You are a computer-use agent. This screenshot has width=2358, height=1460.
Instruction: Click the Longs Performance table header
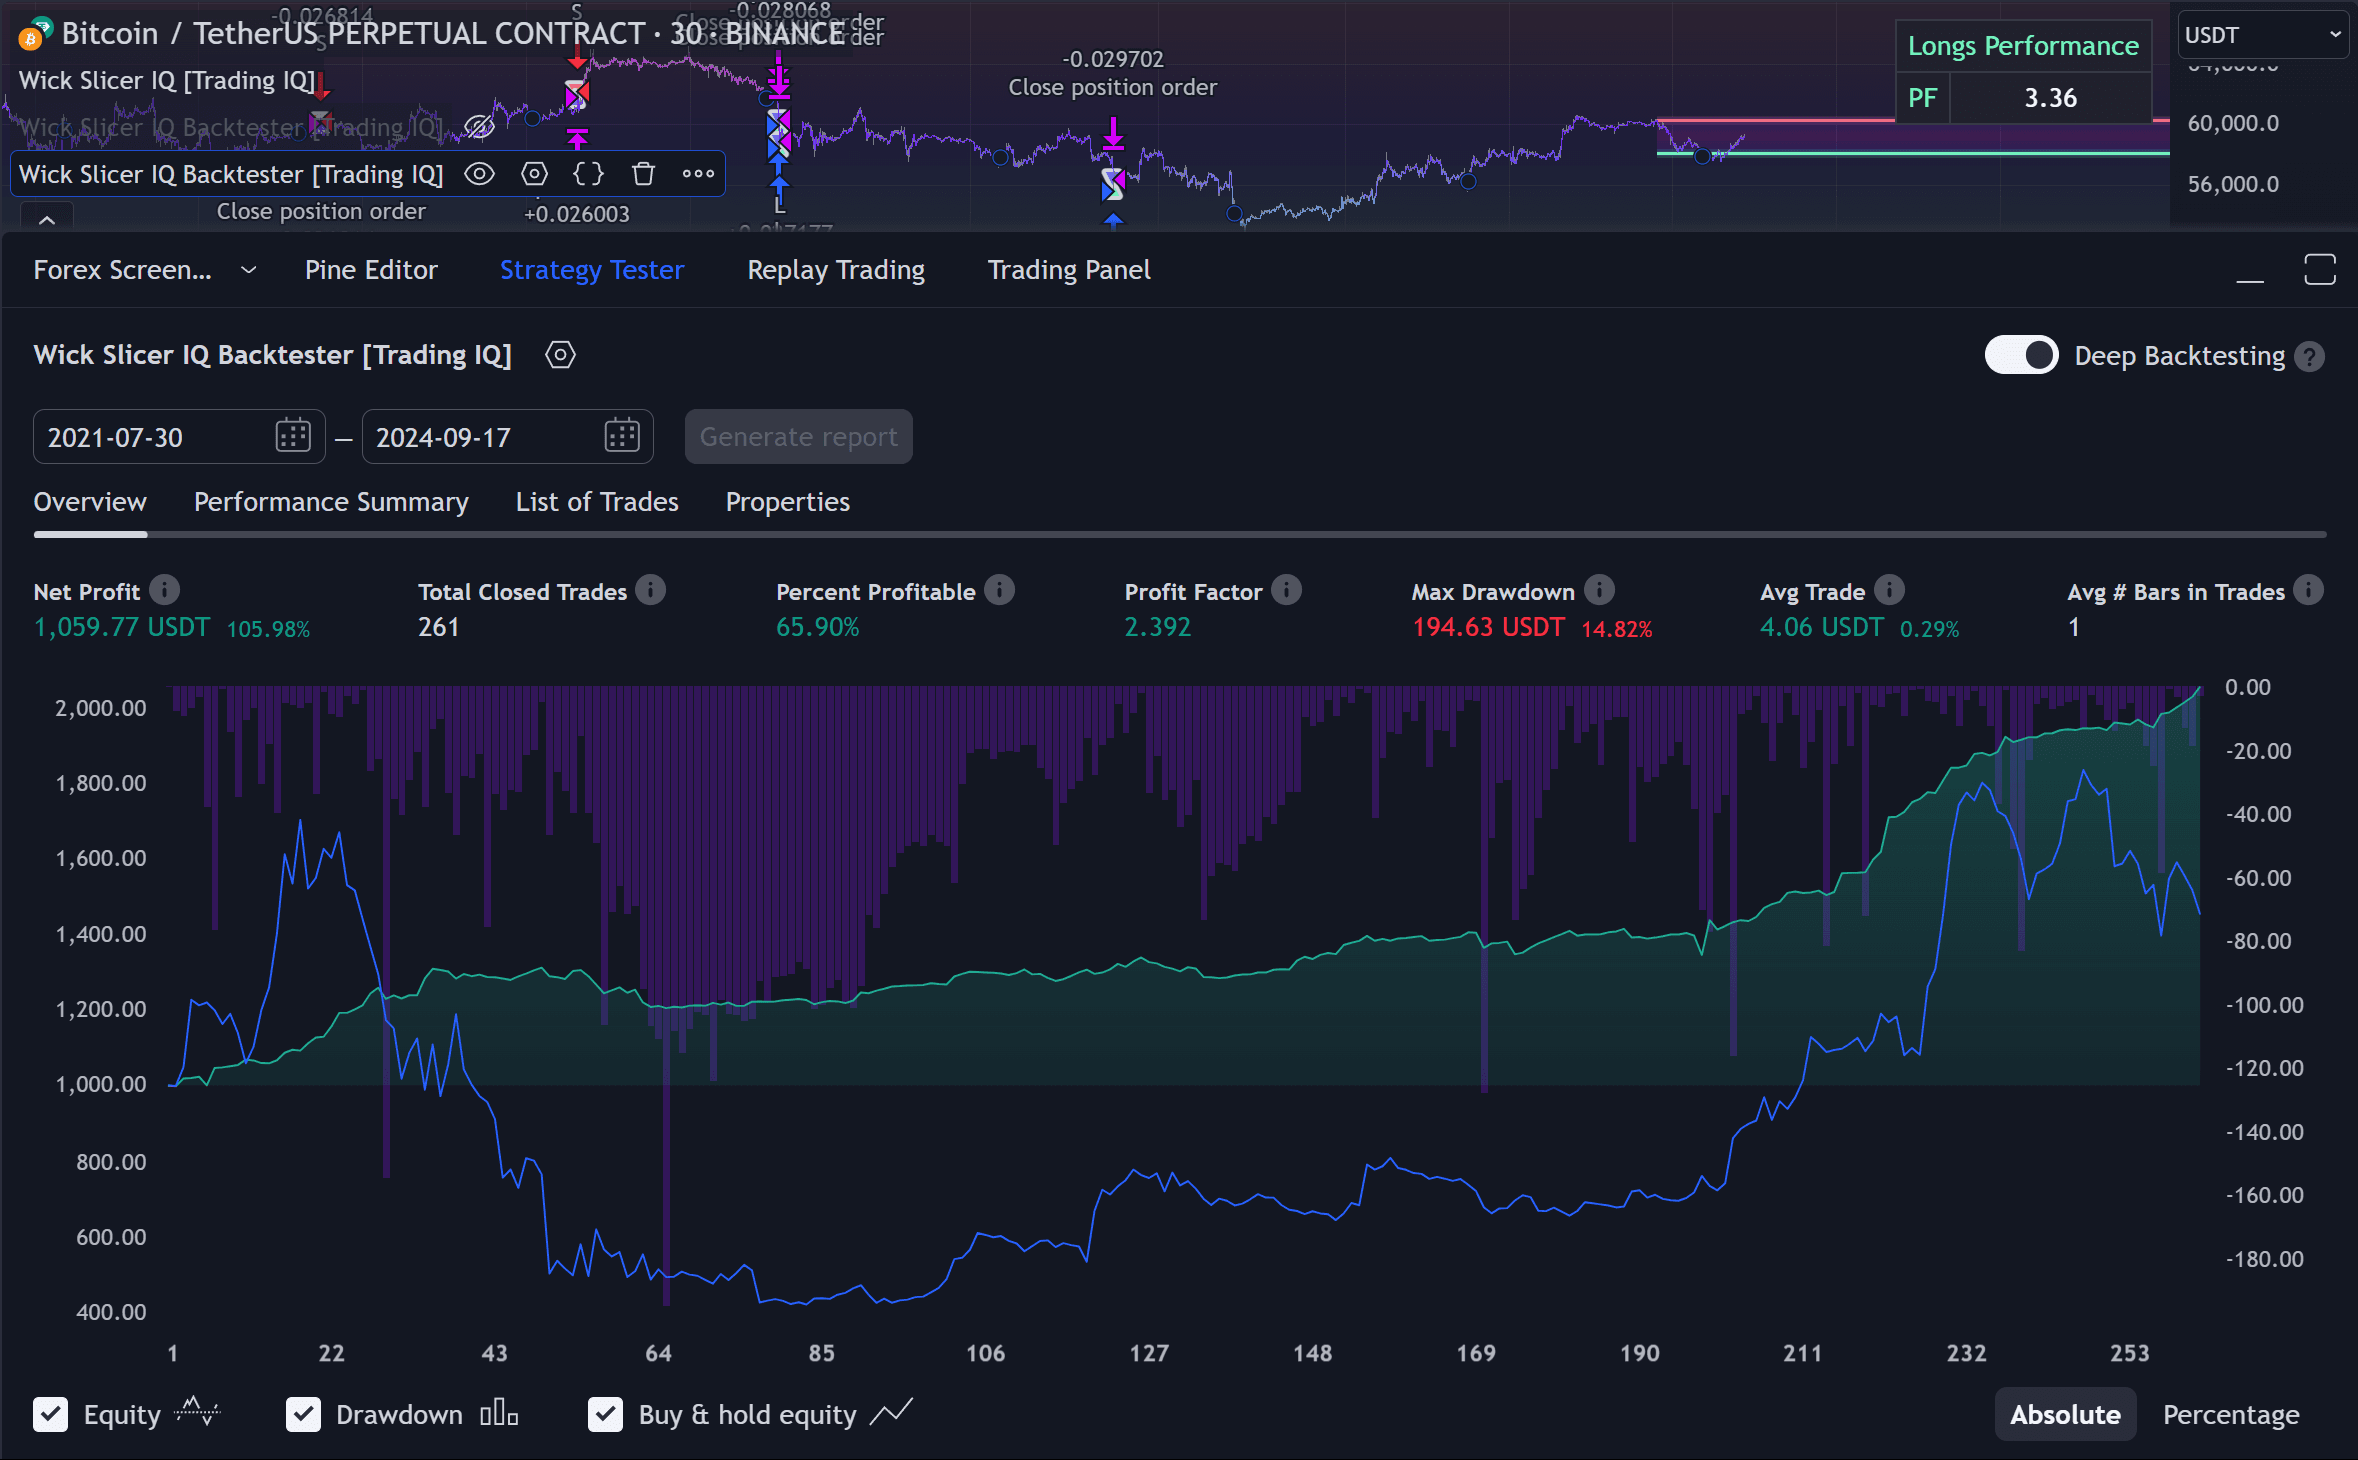2023,46
